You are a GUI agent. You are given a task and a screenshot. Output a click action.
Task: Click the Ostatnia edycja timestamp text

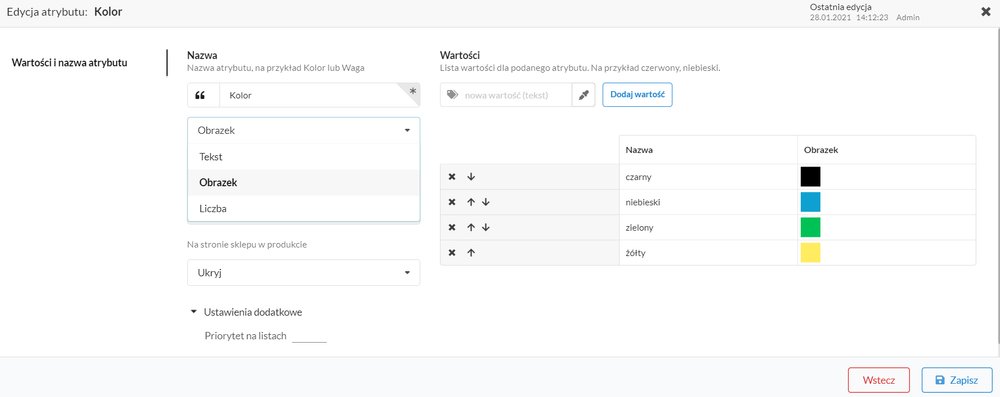(848, 18)
